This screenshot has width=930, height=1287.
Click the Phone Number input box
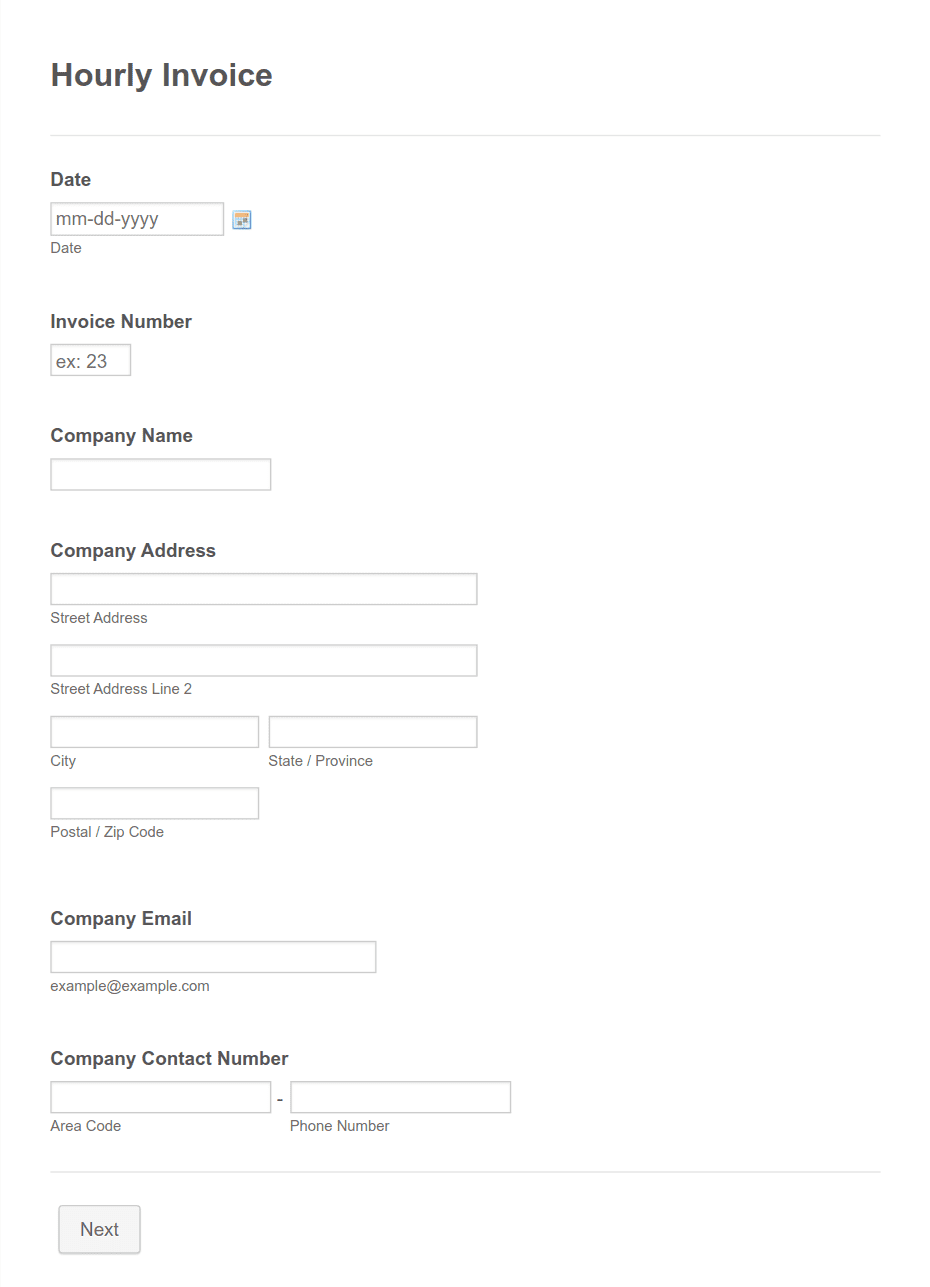pos(400,1097)
